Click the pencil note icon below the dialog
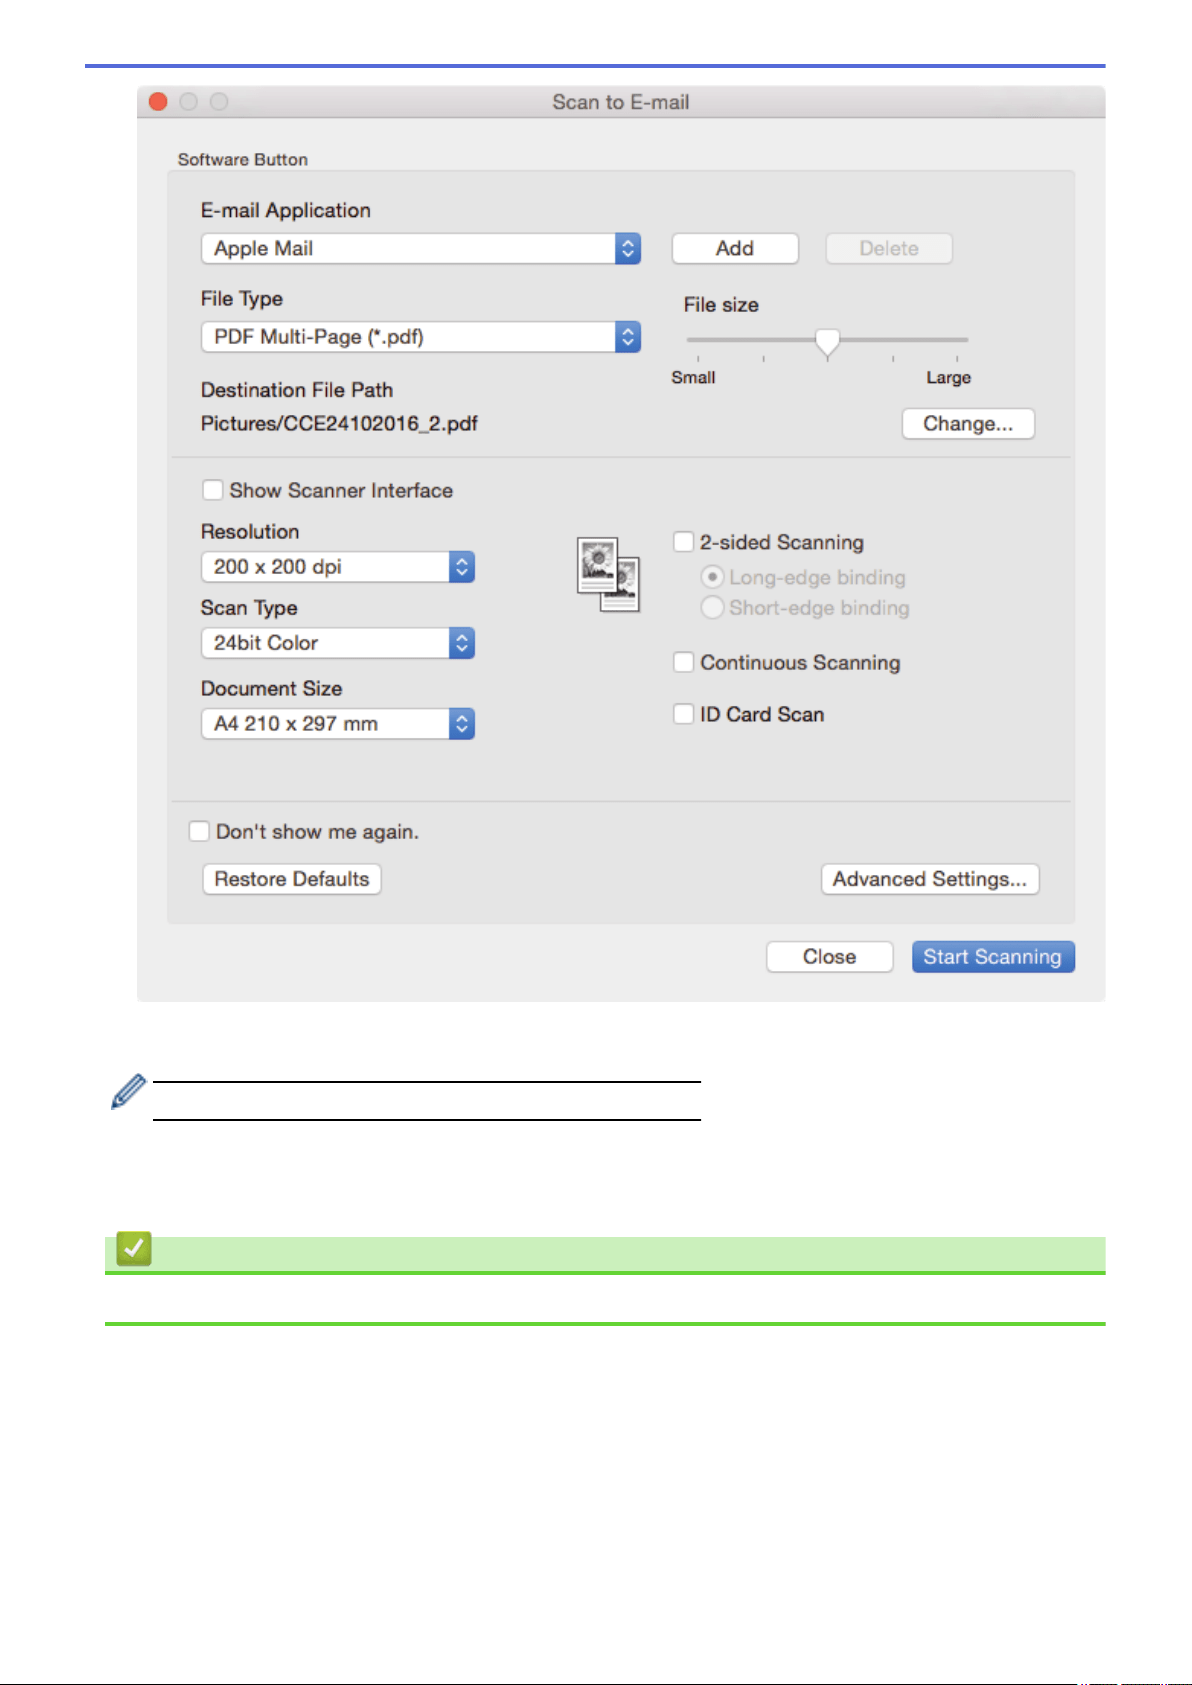This screenshot has width=1192, height=1685. tap(128, 1092)
